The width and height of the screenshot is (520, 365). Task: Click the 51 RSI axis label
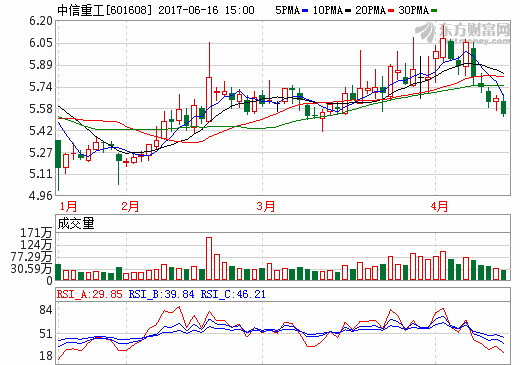[46, 334]
